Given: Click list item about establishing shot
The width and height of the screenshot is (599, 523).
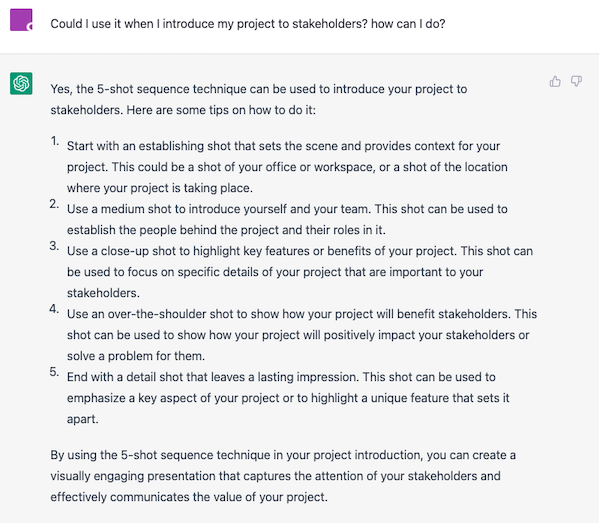Looking at the screenshot, I should click(x=287, y=167).
